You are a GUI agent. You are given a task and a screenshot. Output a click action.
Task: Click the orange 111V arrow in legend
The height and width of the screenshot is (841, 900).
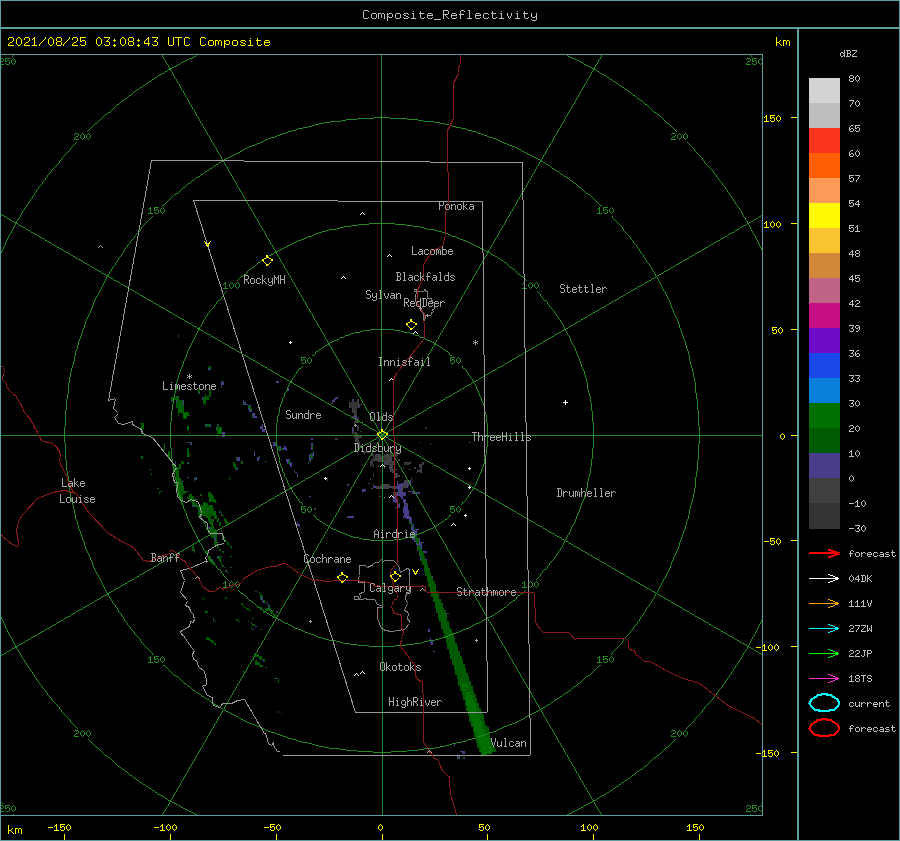tap(824, 603)
